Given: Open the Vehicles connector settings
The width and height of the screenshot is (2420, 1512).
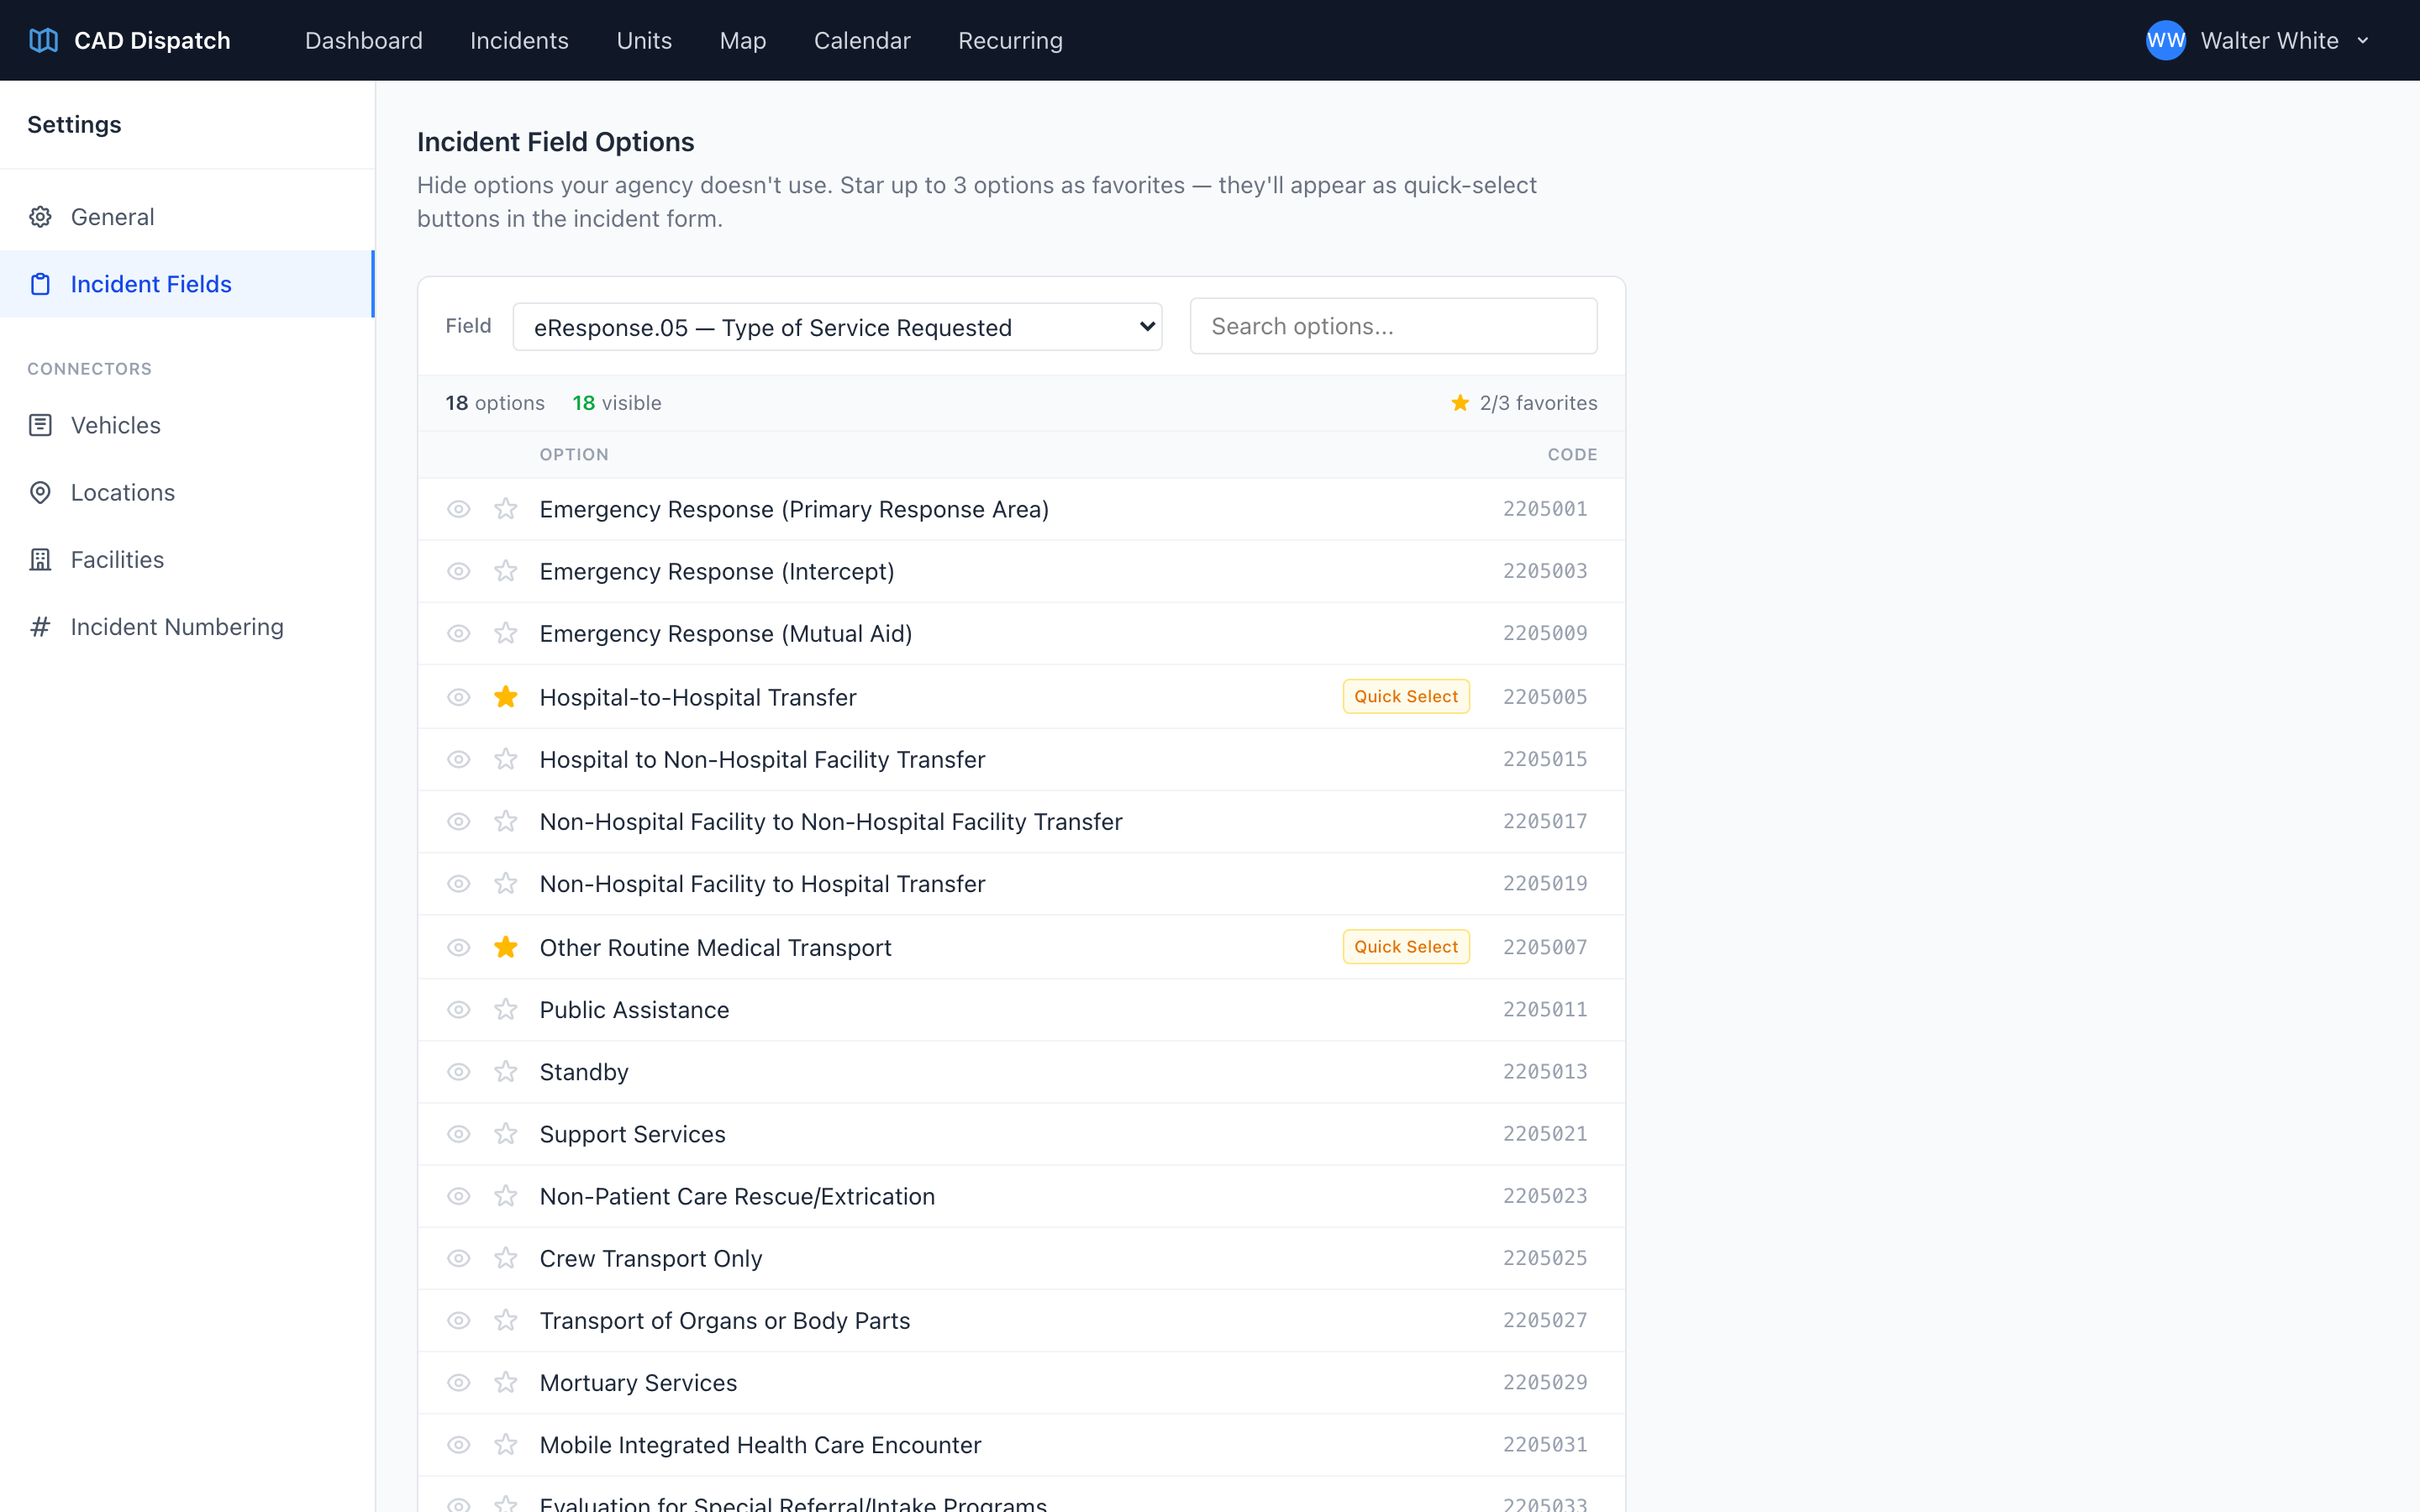Looking at the screenshot, I should pyautogui.click(x=187, y=425).
